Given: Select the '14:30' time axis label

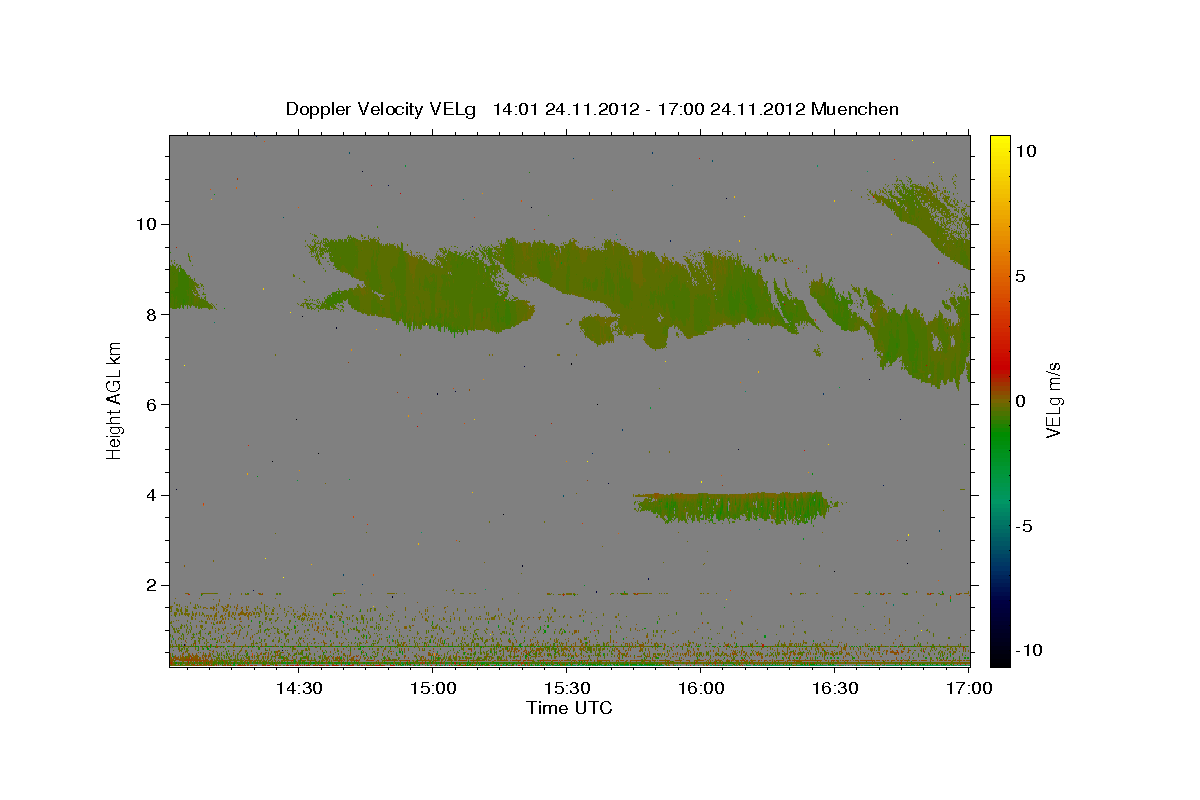Looking at the screenshot, I should click(298, 688).
